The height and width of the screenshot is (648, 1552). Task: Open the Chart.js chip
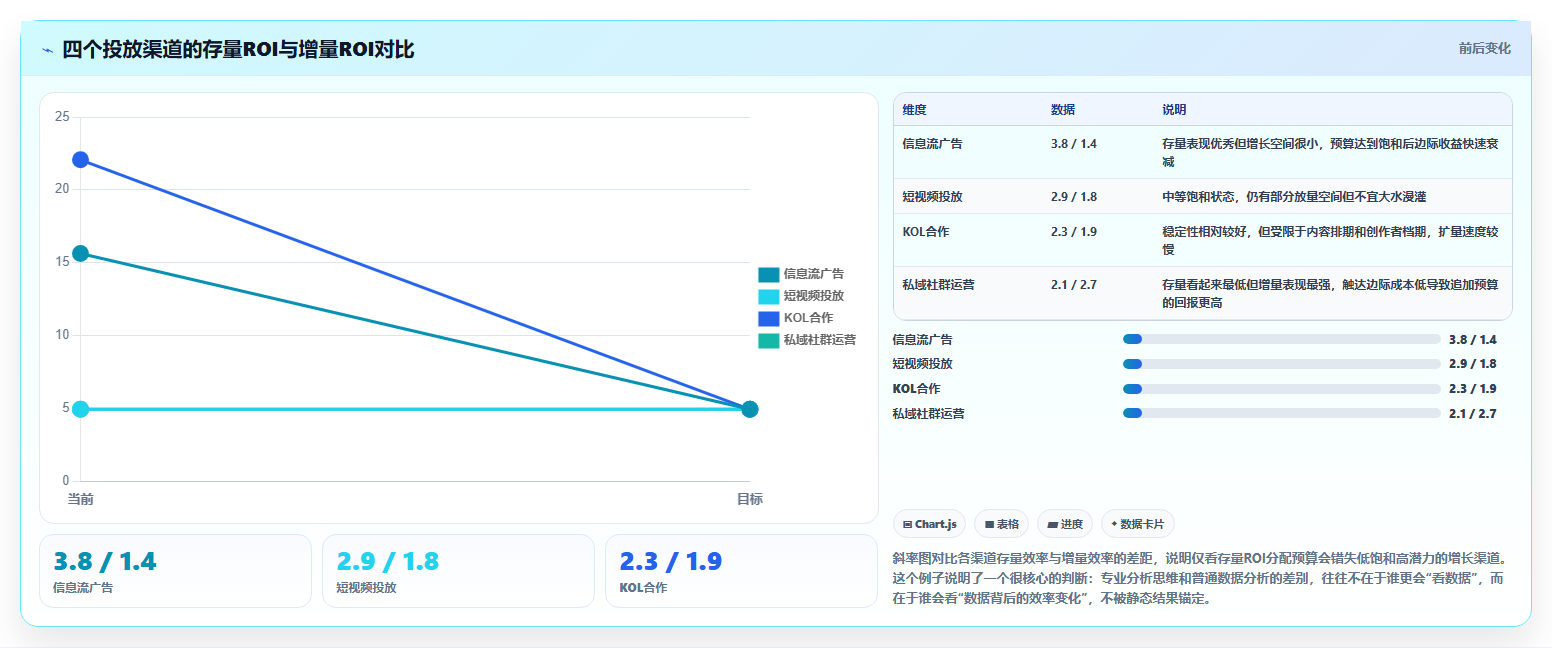pos(930,524)
